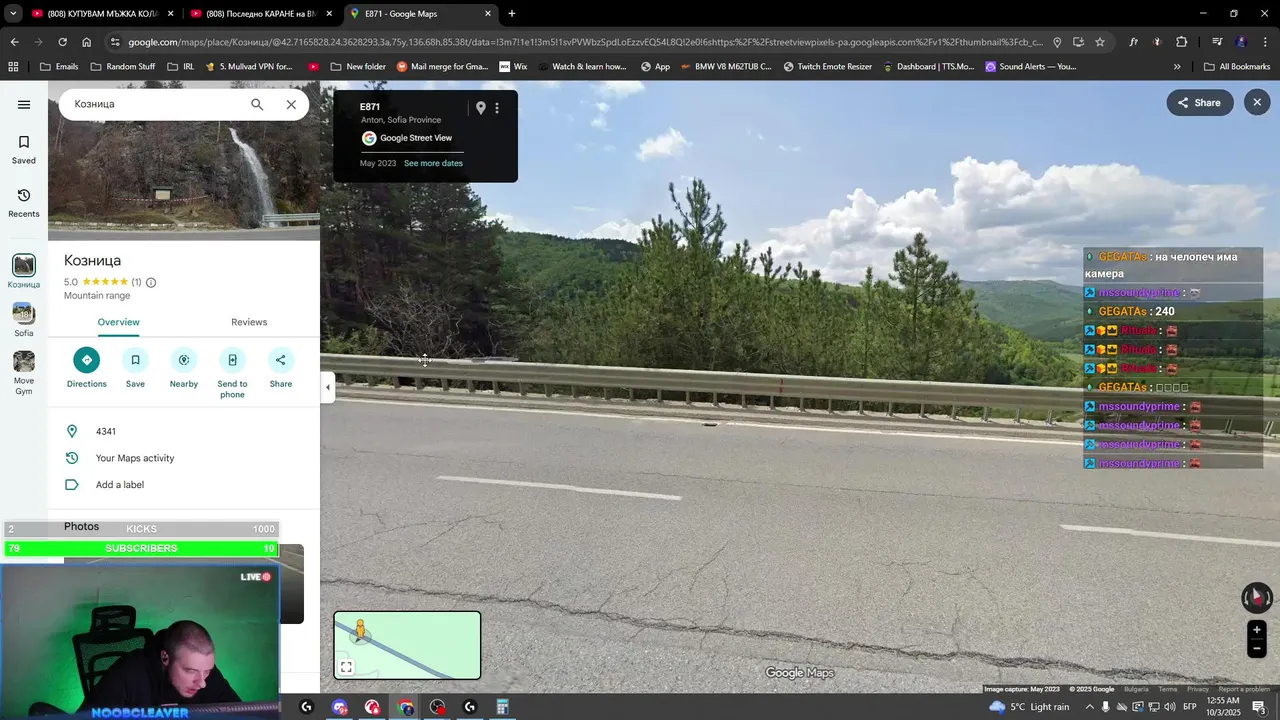1280x720 pixels.
Task: Click the Street View compass
Action: (x=1257, y=598)
